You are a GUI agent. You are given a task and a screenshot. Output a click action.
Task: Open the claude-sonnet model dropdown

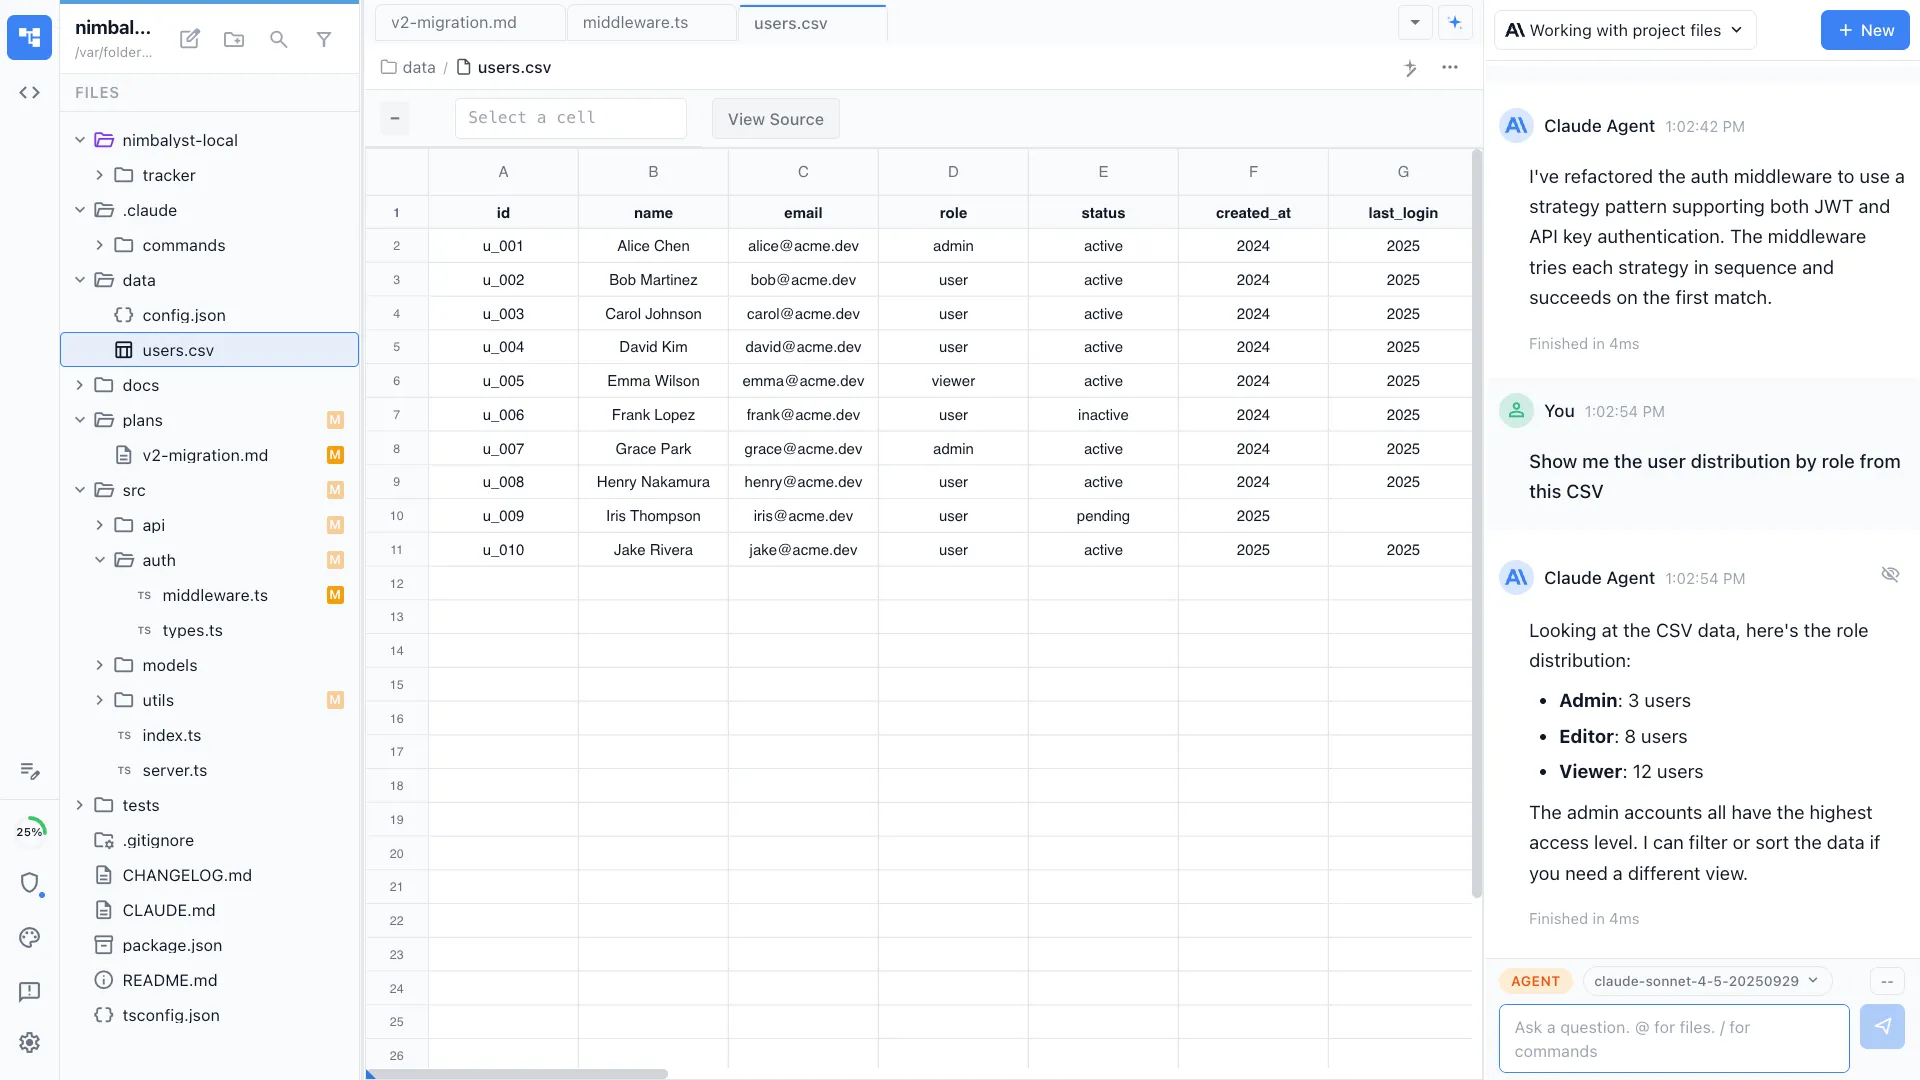(1706, 981)
